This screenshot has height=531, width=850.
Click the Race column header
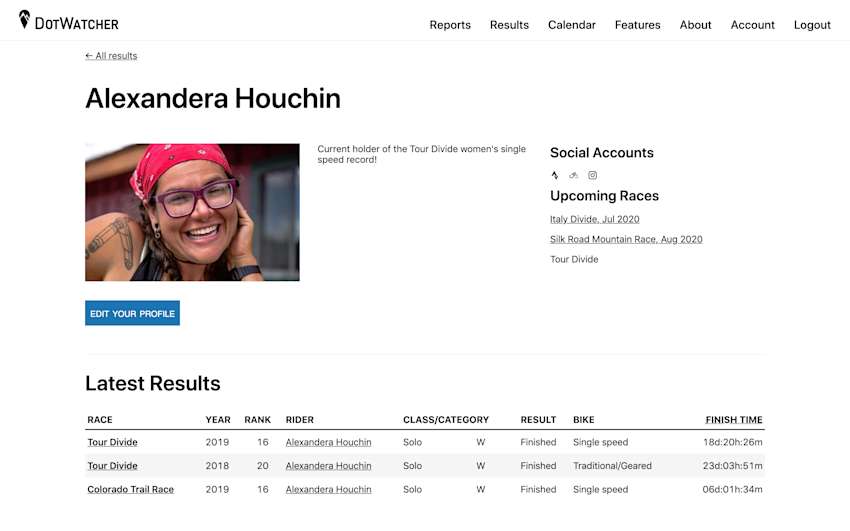coord(100,419)
